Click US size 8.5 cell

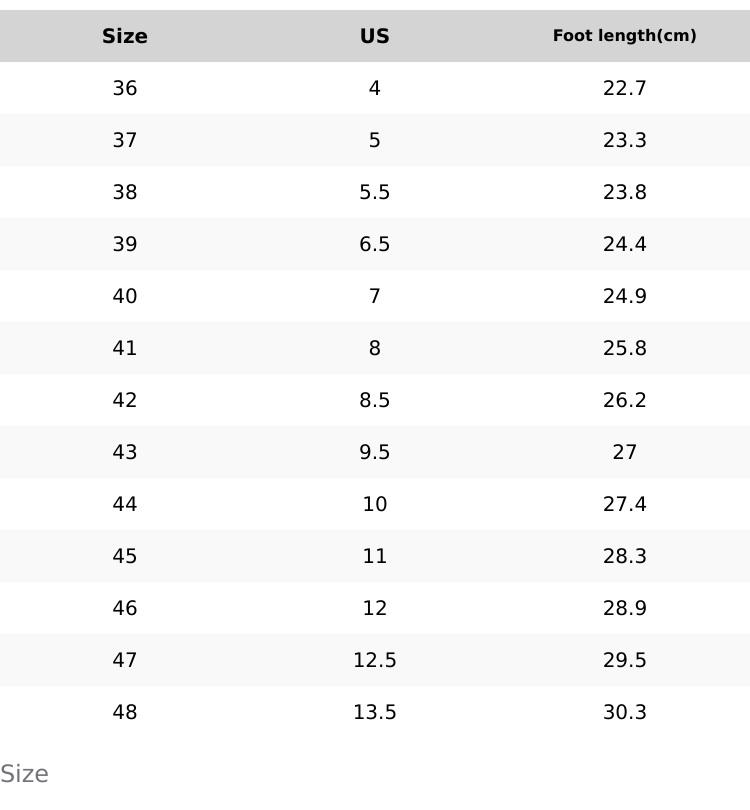(x=375, y=400)
